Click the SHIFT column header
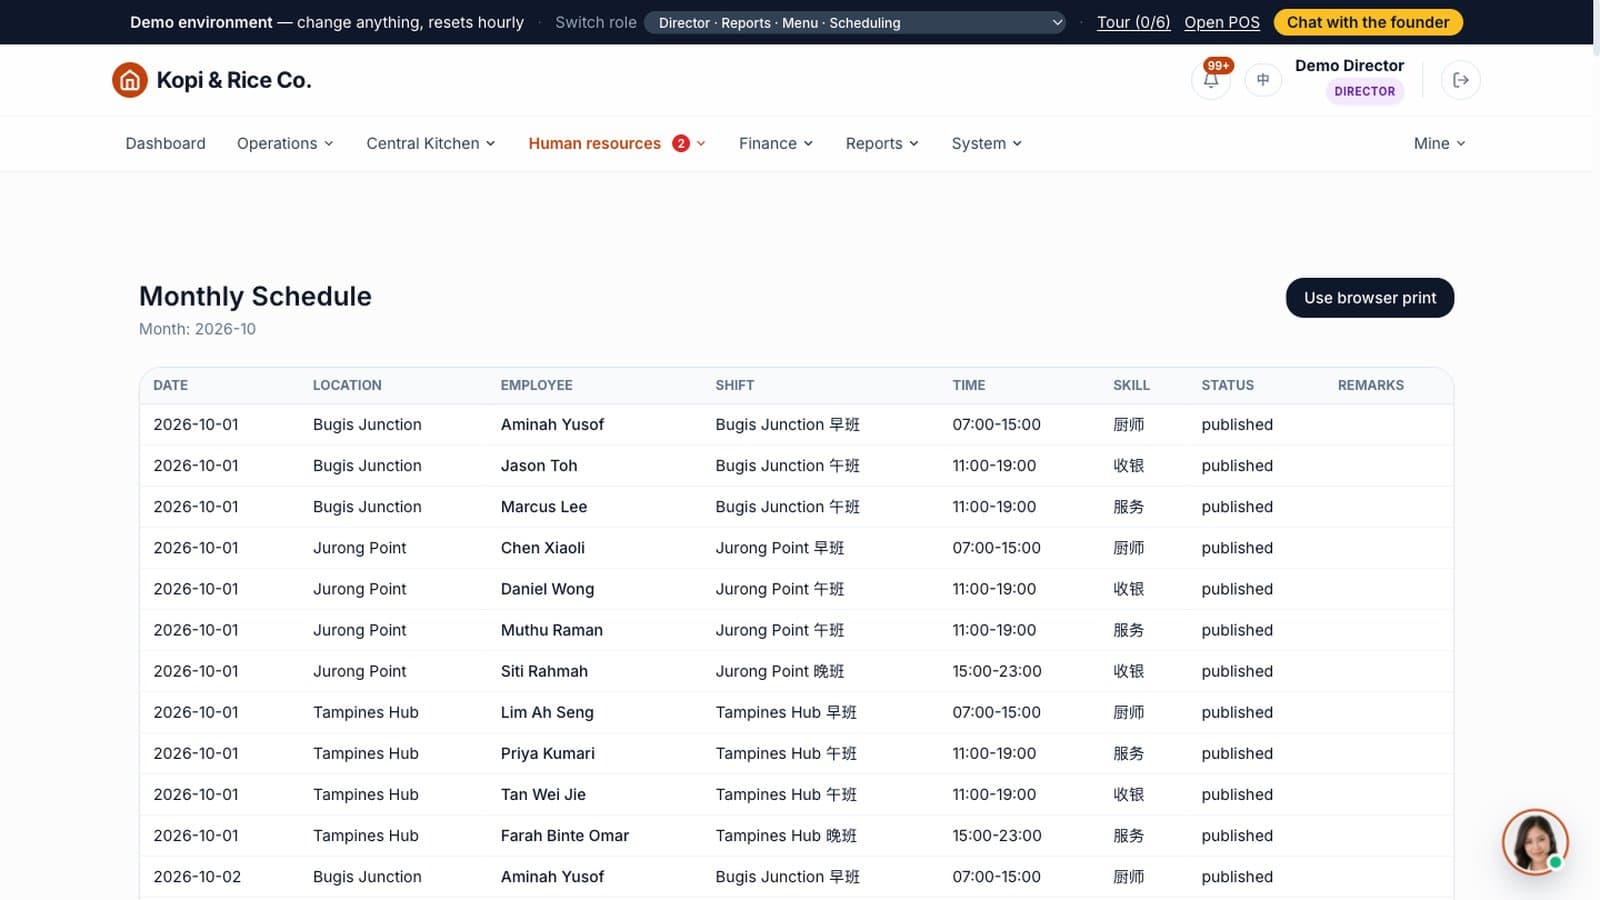1600x900 pixels. point(735,385)
